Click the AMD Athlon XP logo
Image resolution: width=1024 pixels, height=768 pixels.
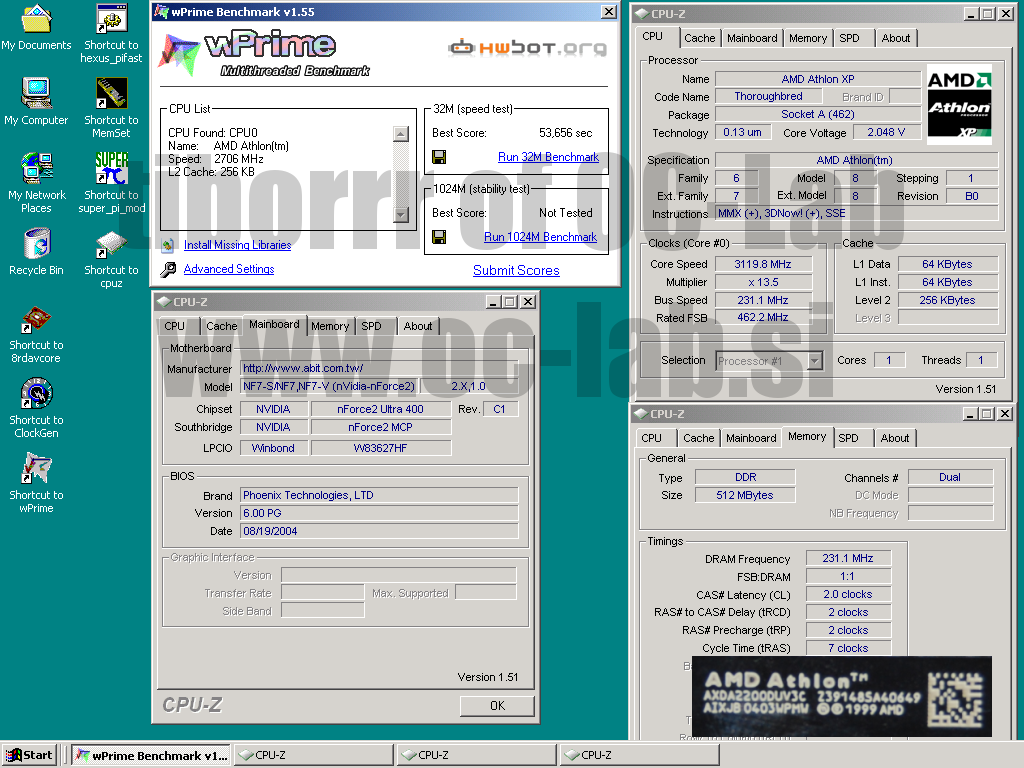pos(959,104)
